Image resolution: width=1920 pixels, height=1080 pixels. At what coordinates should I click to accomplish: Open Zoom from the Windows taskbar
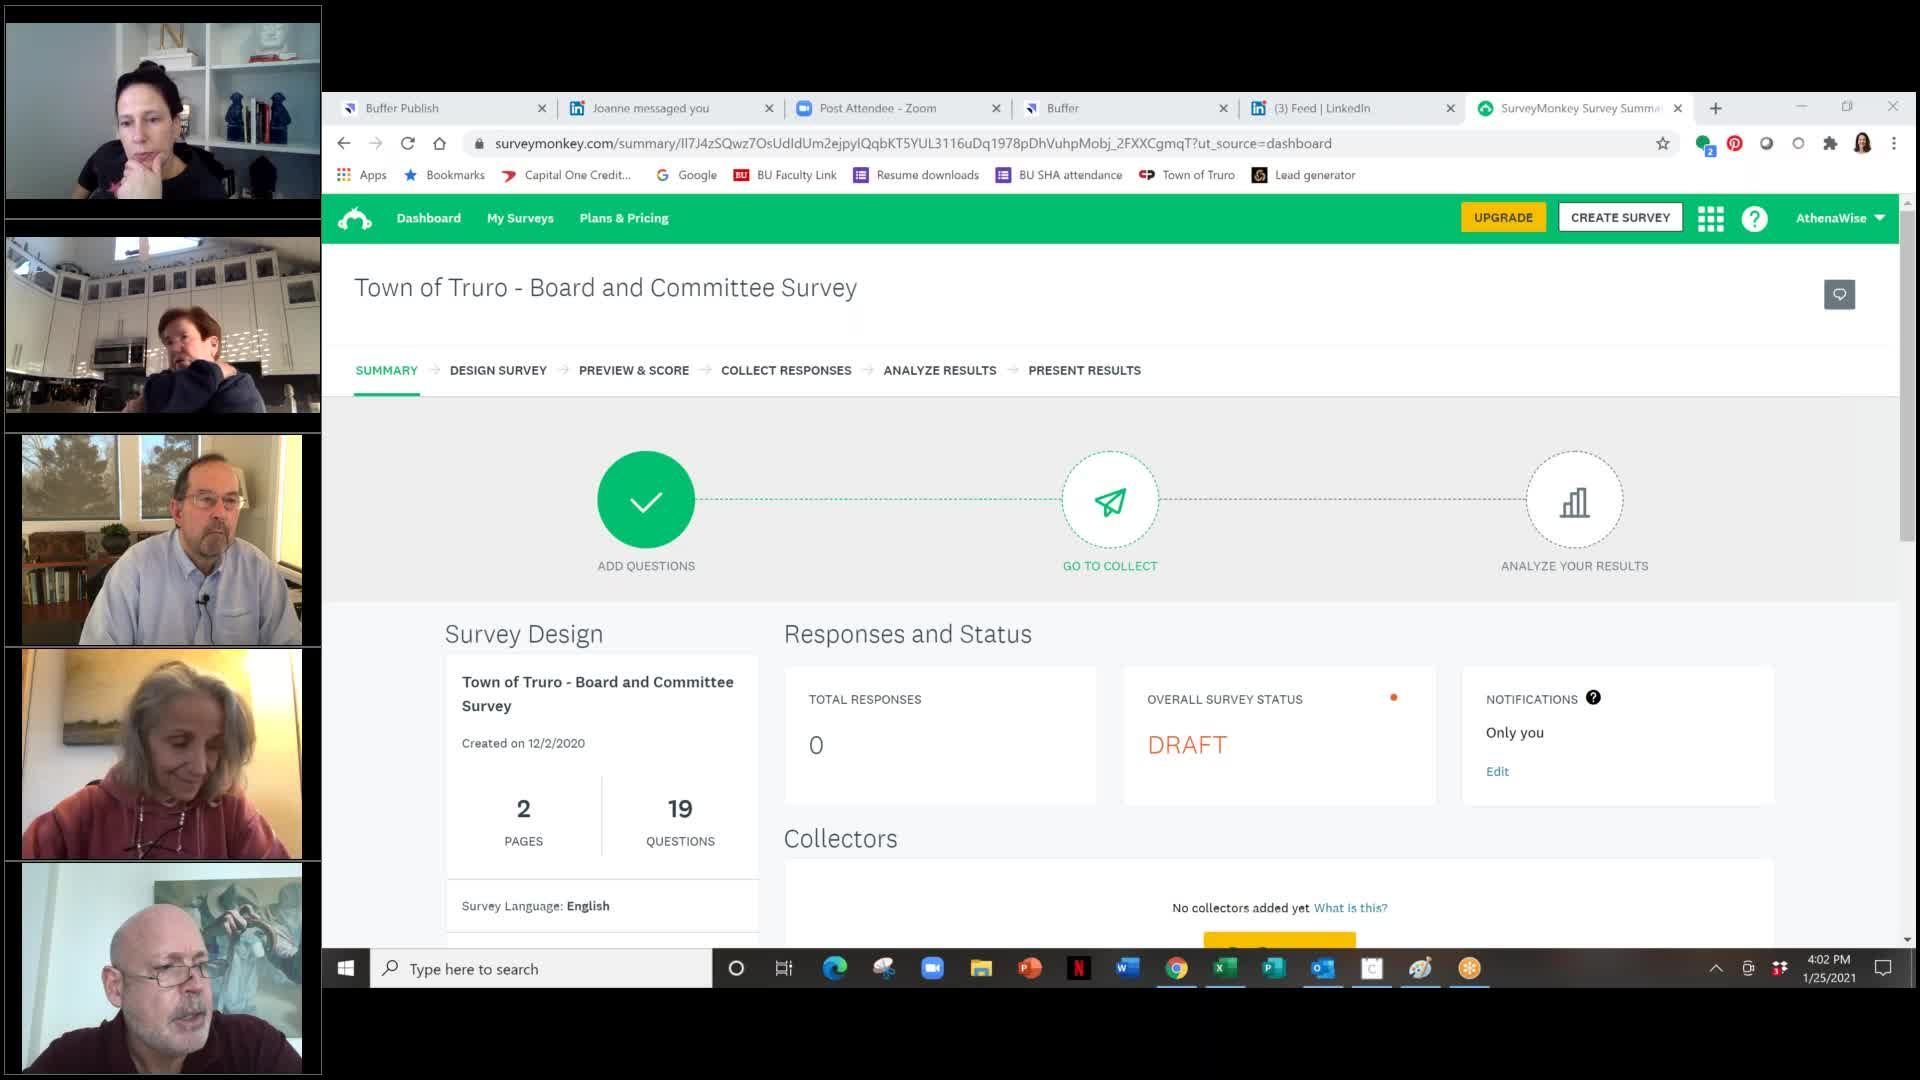pyautogui.click(x=932, y=968)
